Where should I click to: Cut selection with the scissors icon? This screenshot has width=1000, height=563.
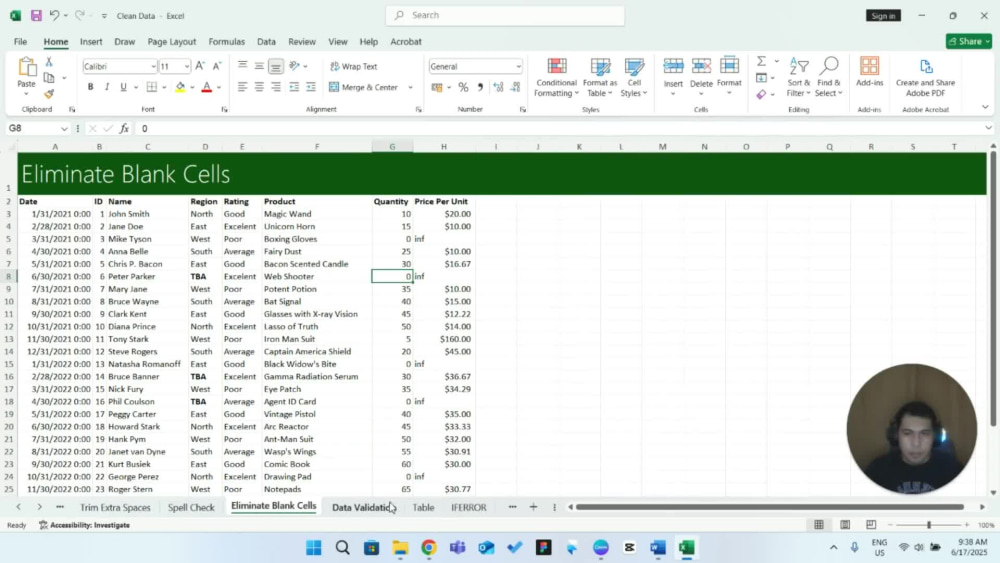coord(49,62)
